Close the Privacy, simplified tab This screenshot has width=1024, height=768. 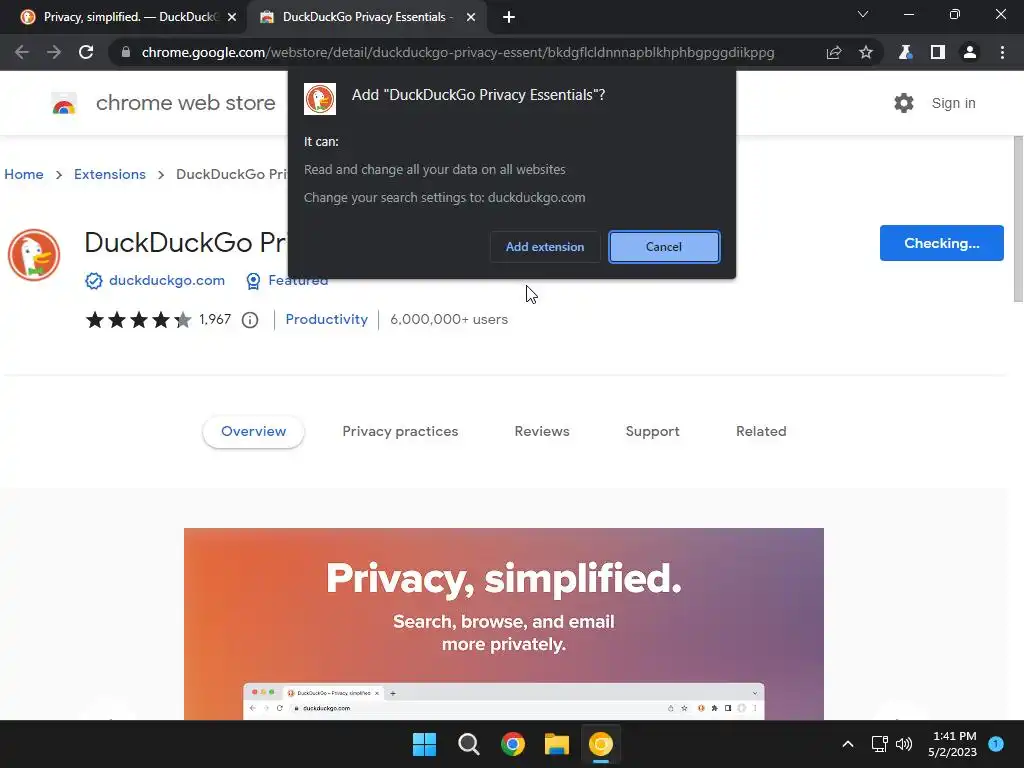(x=232, y=18)
